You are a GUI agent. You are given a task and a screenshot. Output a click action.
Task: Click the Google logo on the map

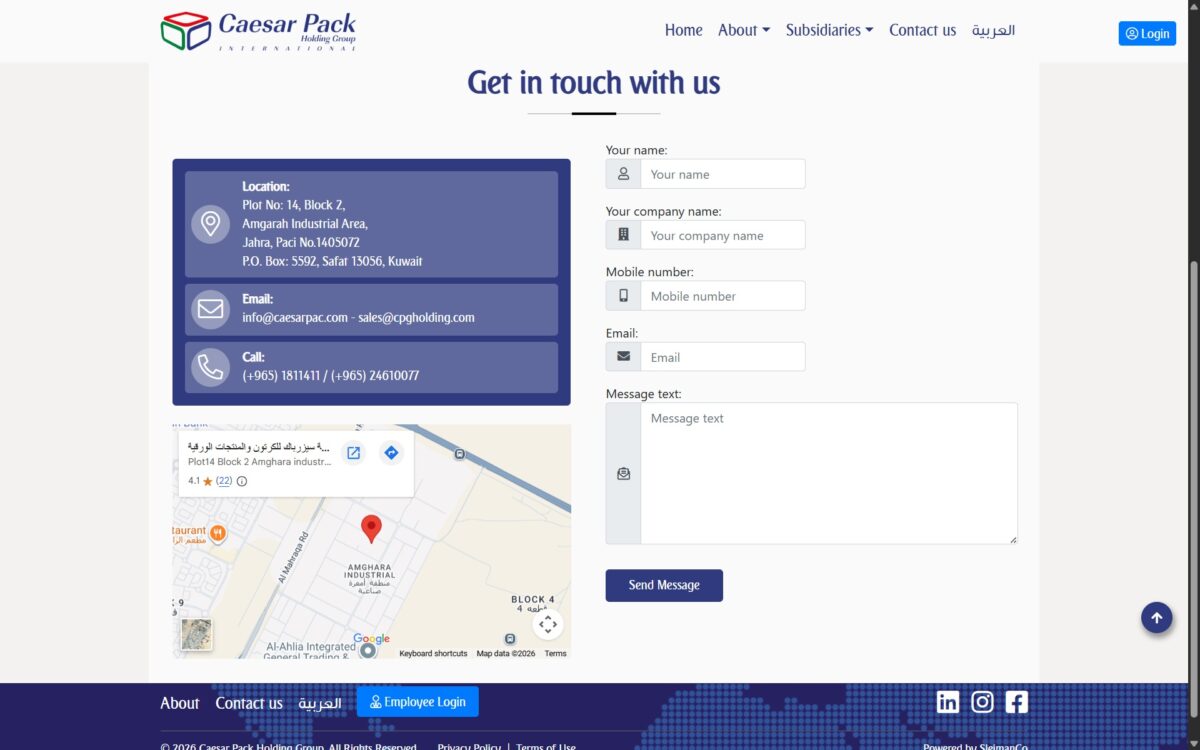[371, 639]
